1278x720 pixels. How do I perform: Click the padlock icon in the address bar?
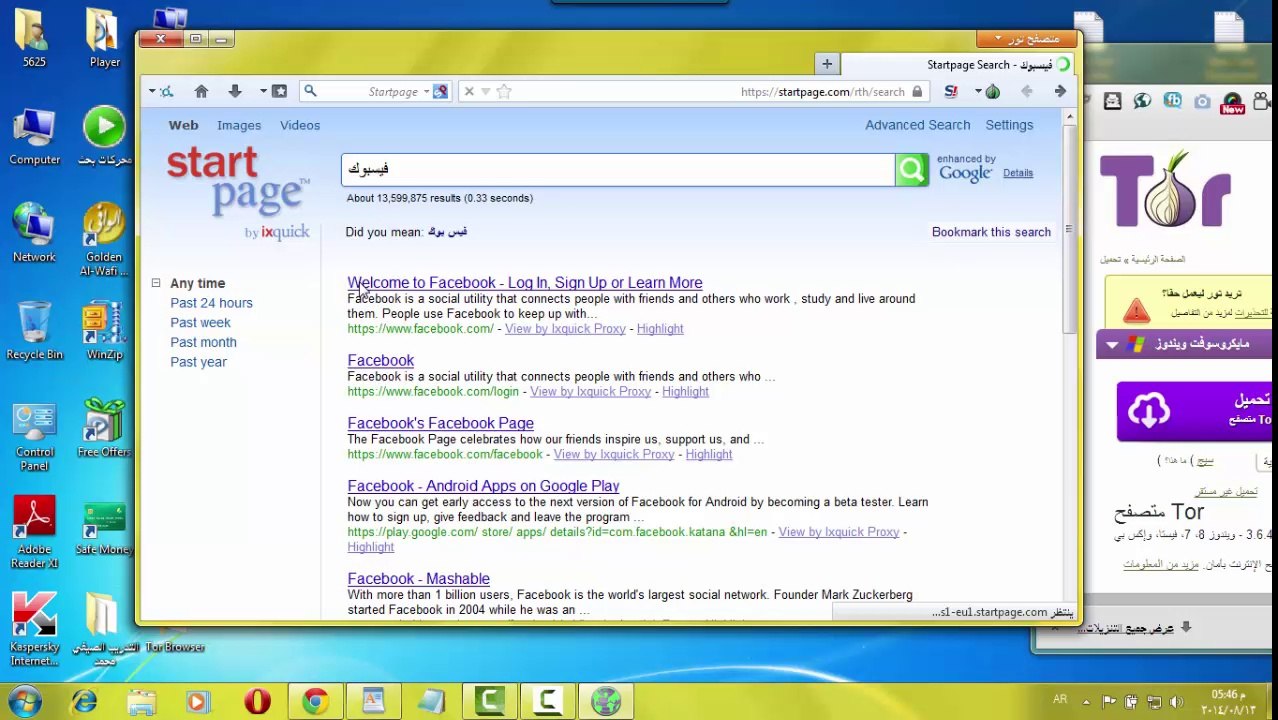pos(916,92)
